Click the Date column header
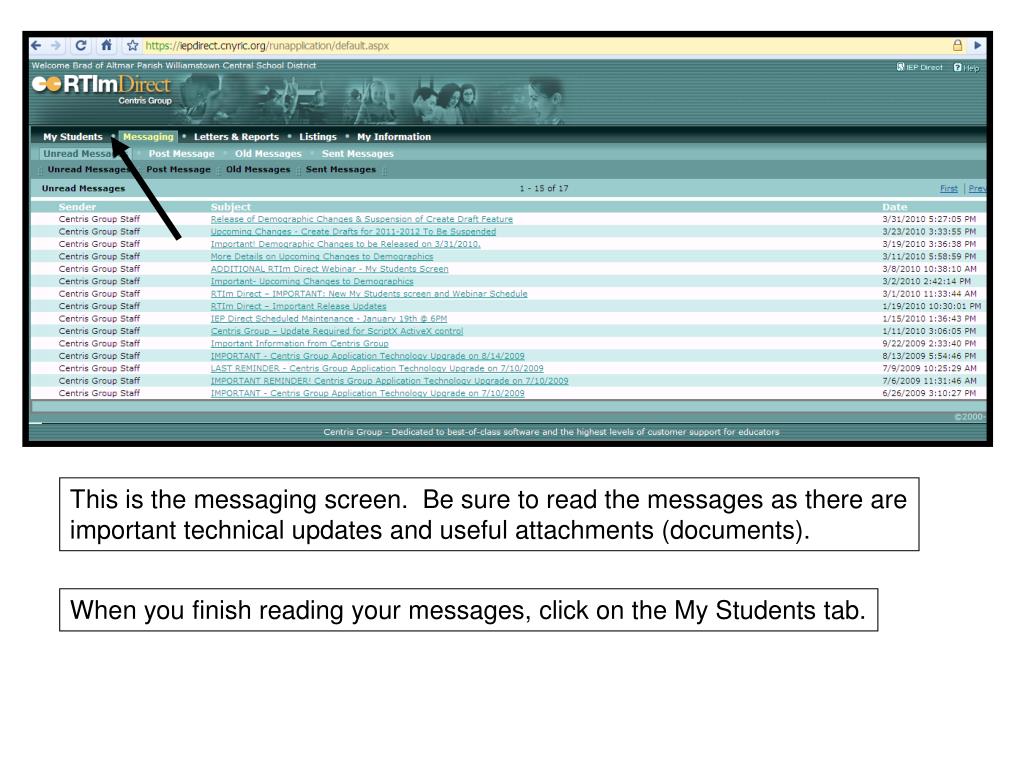This screenshot has height=768, width=1024. tap(895, 206)
